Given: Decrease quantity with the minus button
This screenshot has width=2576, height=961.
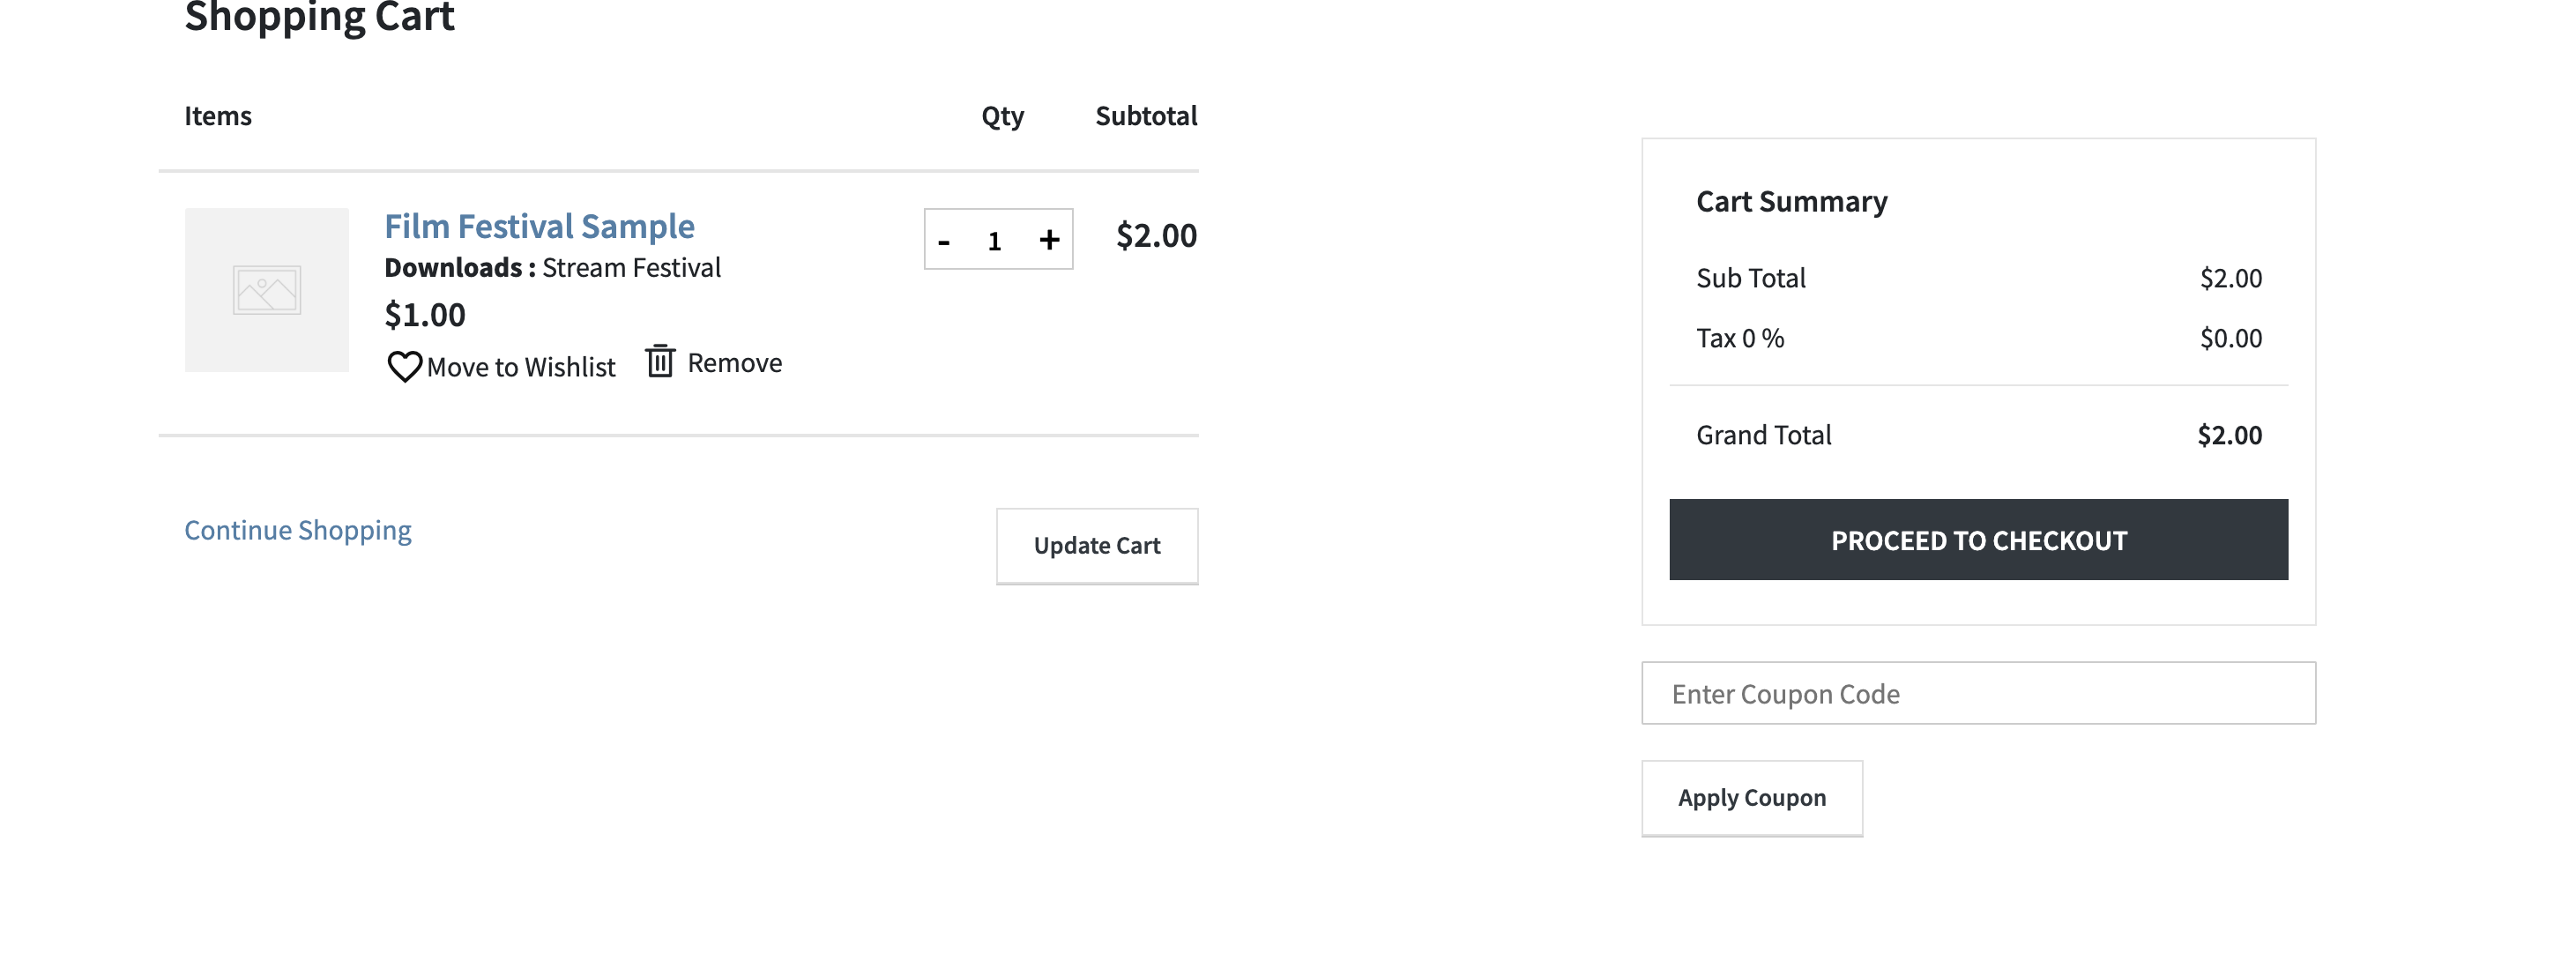Looking at the screenshot, I should [943, 241].
